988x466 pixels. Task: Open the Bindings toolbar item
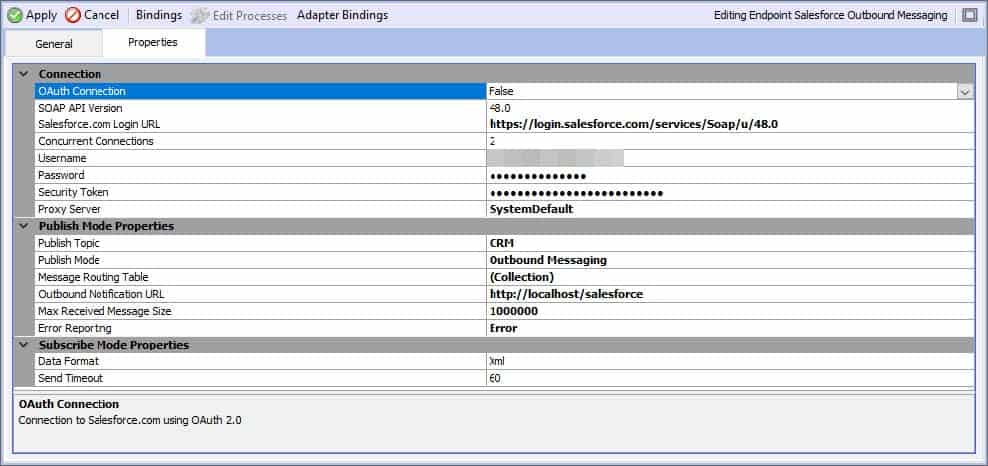point(159,15)
